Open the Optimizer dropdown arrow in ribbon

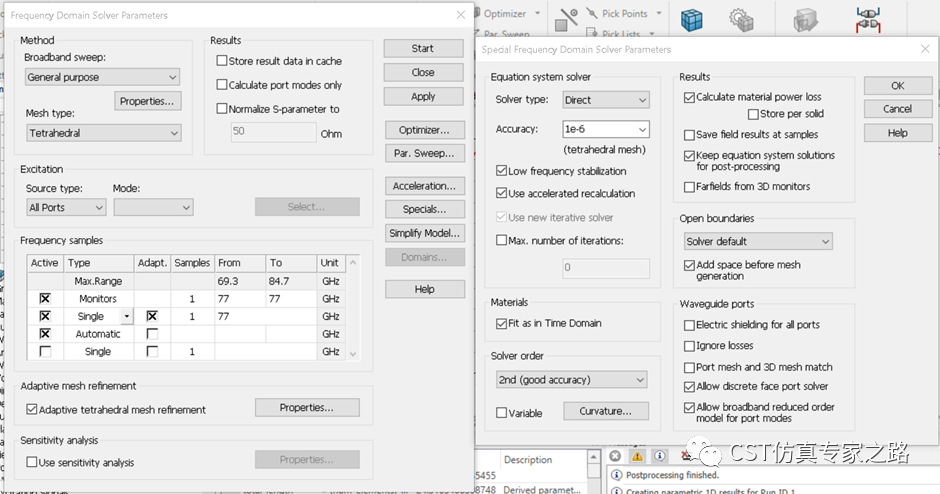coord(537,13)
